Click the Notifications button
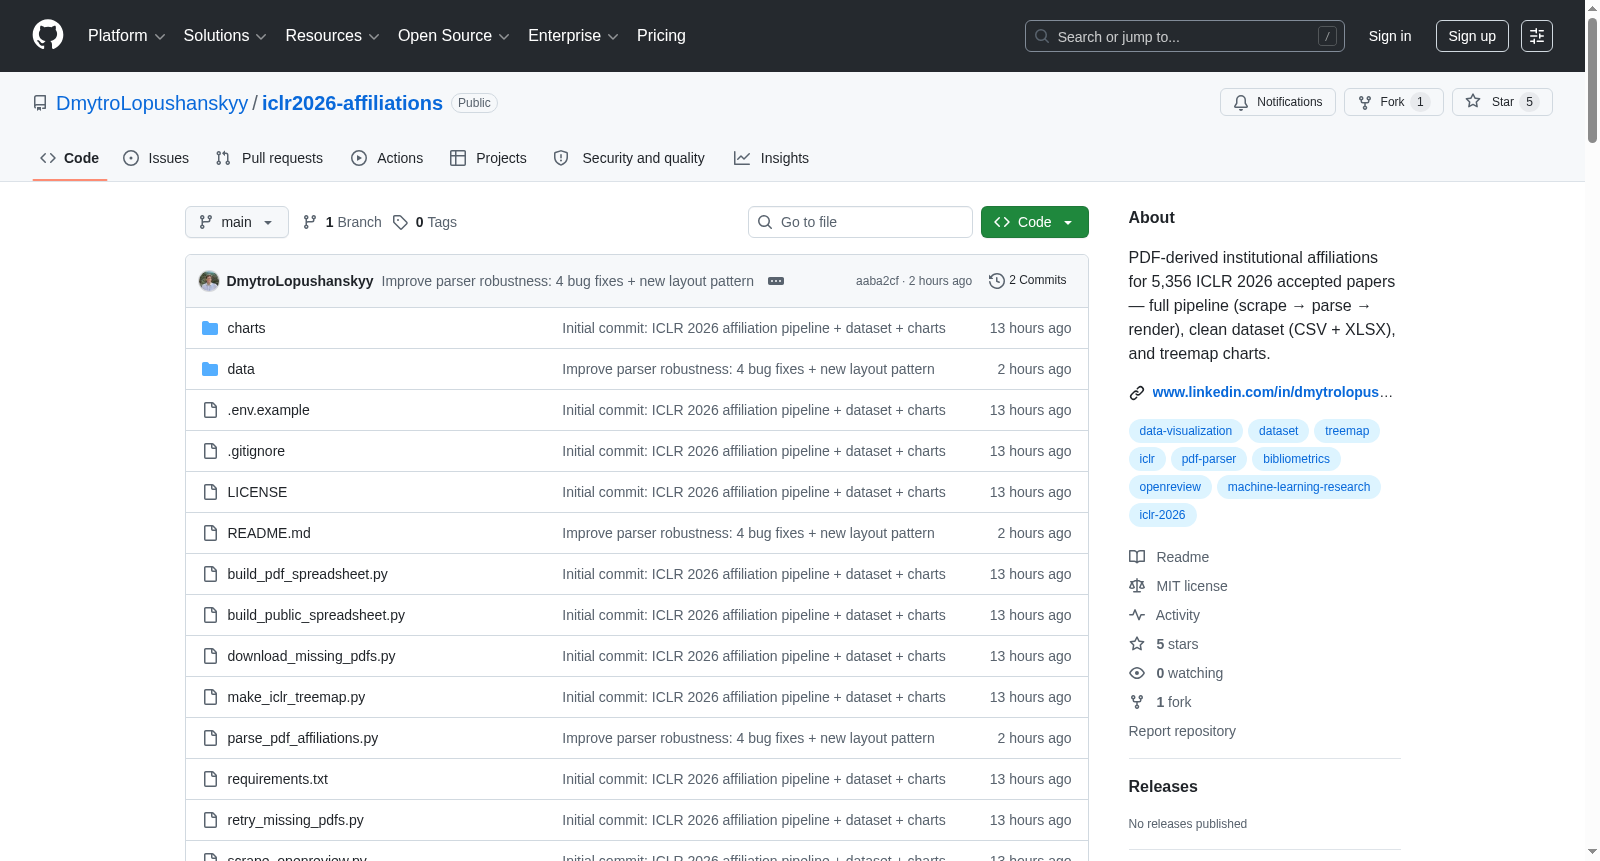Image resolution: width=1600 pixels, height=861 pixels. [x=1278, y=102]
